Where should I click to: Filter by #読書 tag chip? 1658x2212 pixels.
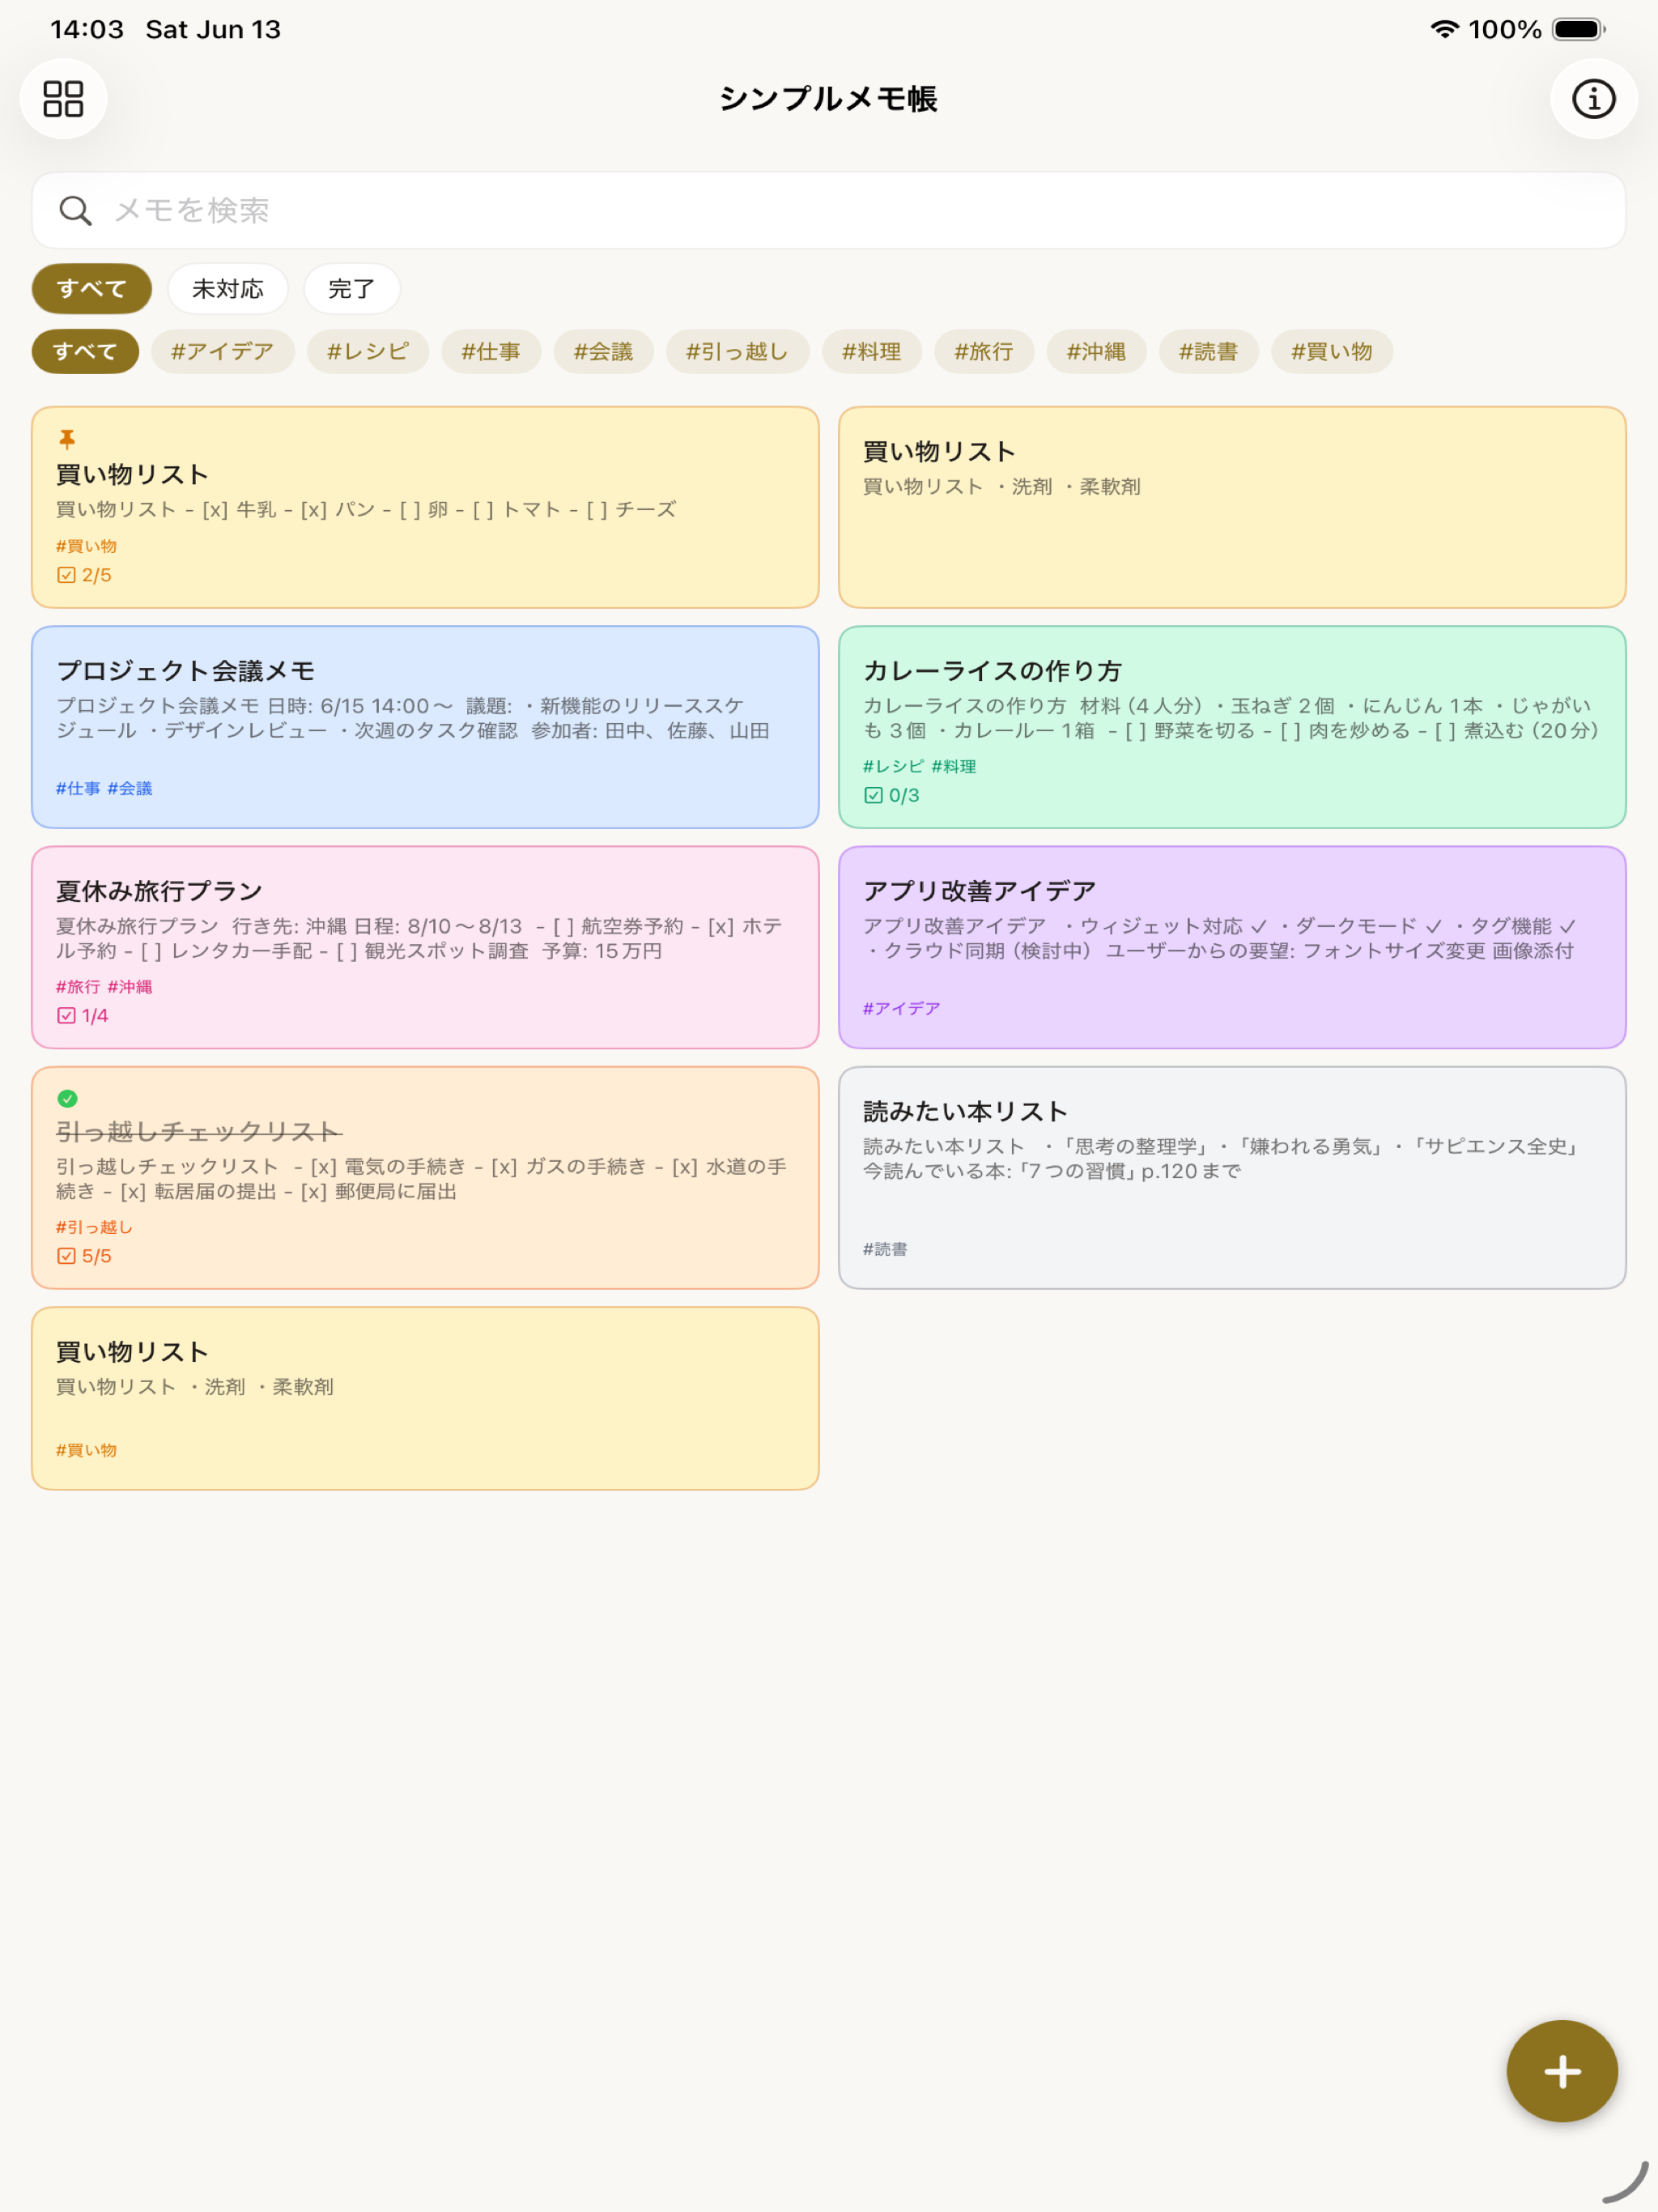pos(1208,351)
